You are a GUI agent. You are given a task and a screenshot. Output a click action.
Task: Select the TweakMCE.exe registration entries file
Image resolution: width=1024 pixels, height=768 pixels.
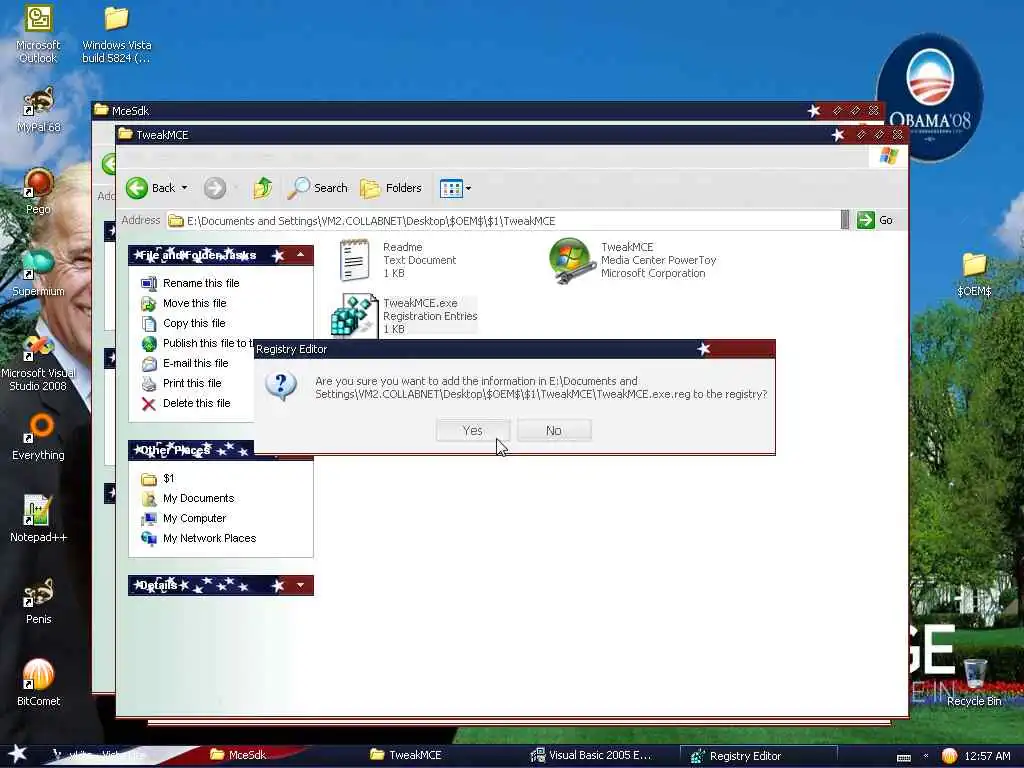pyautogui.click(x=404, y=315)
